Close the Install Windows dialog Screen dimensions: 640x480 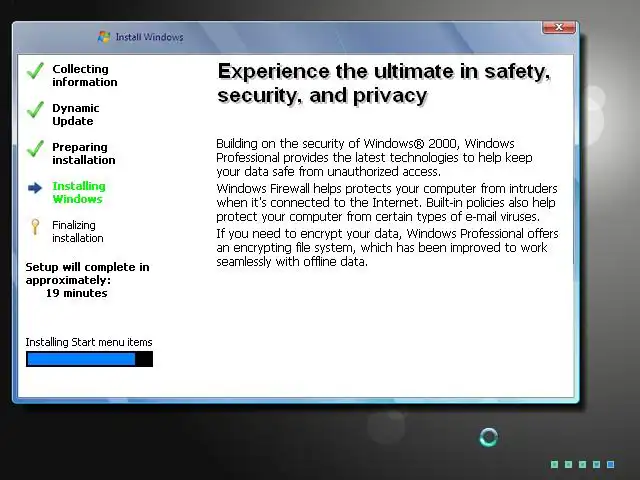(x=559, y=27)
